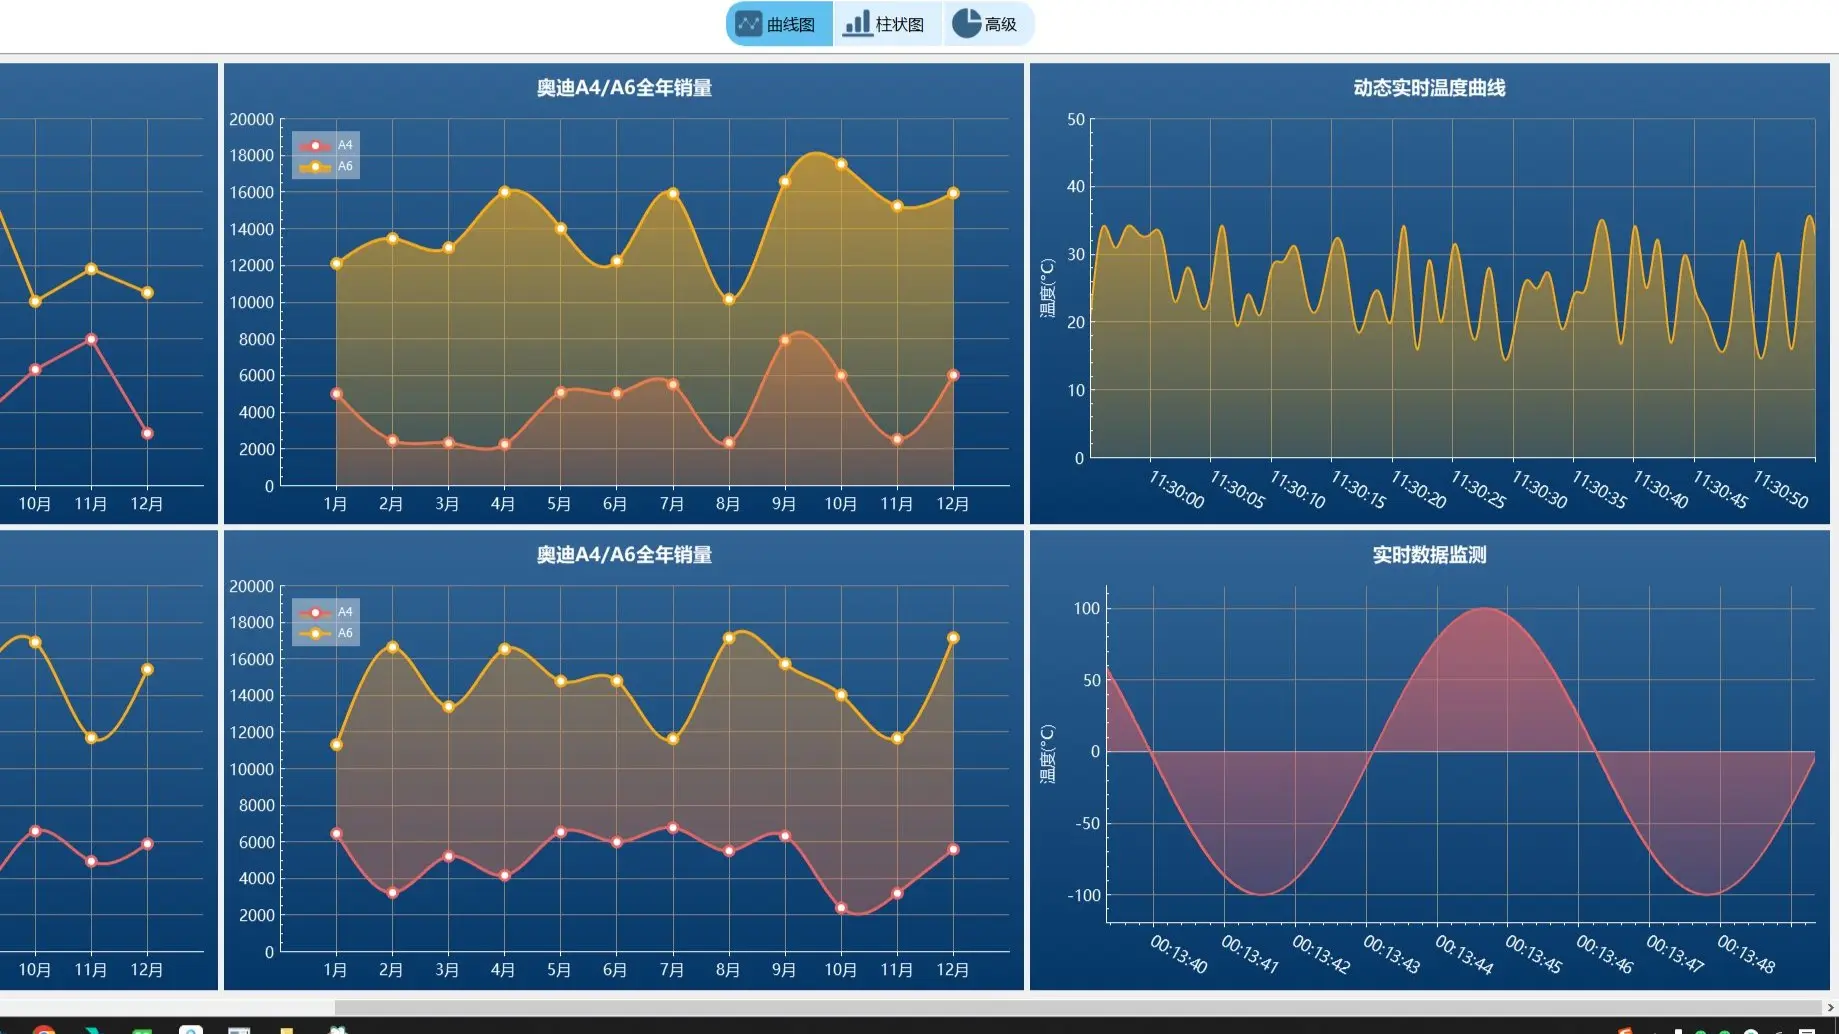Screen dimensions: 1839x1034
Task: Click the horizontal scrollbar thumb
Action: point(1077,1007)
